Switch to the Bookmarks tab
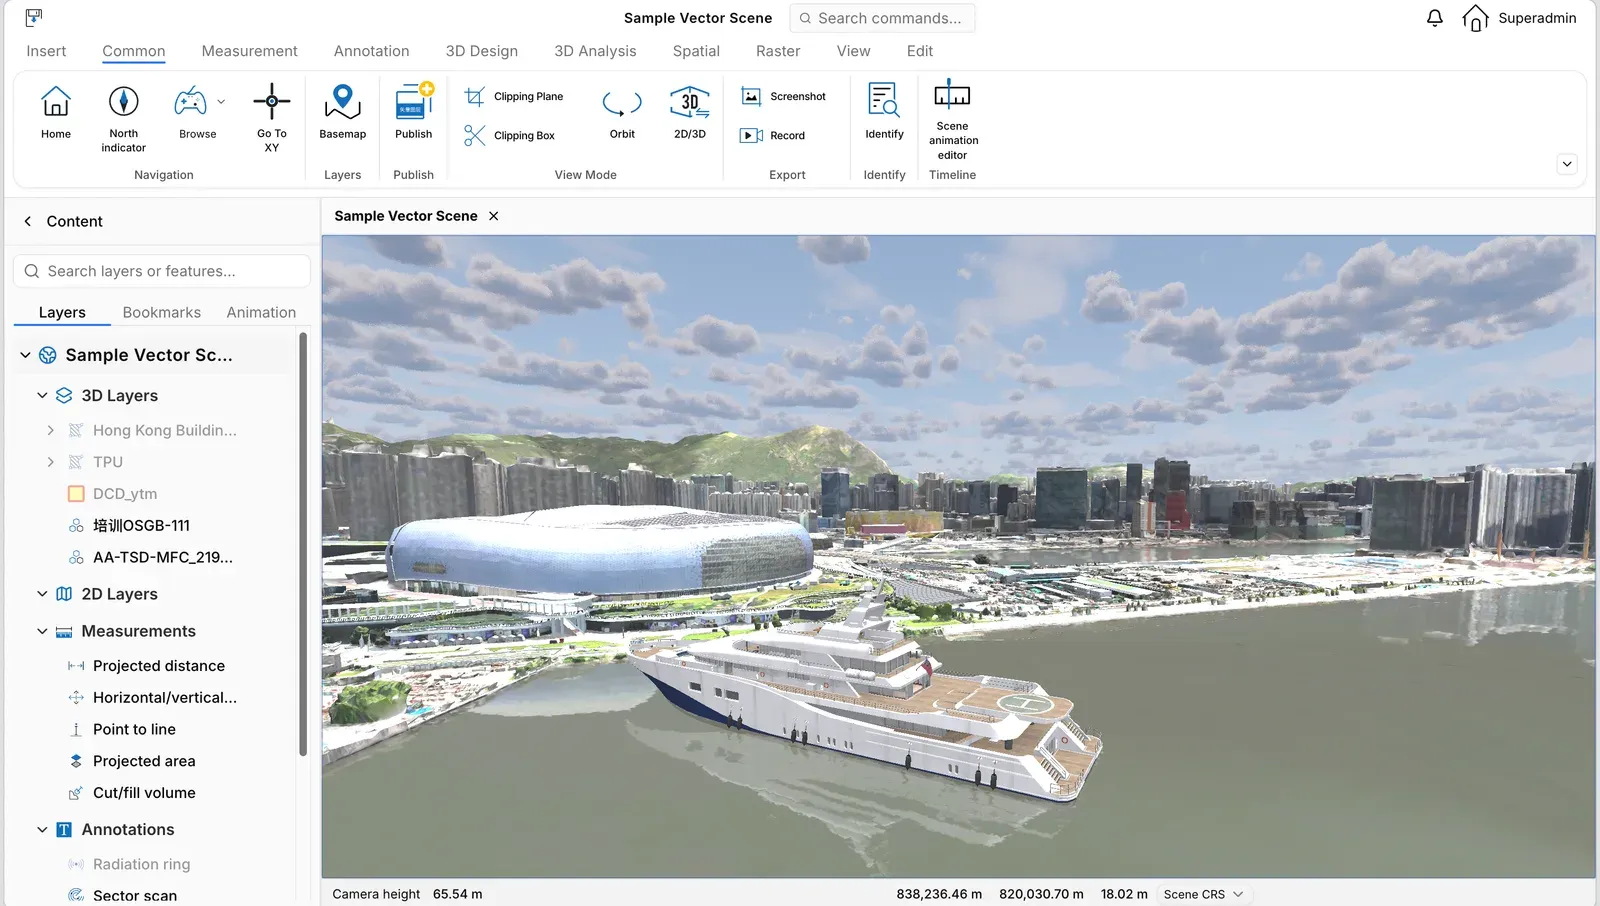The height and width of the screenshot is (906, 1600). (x=162, y=313)
